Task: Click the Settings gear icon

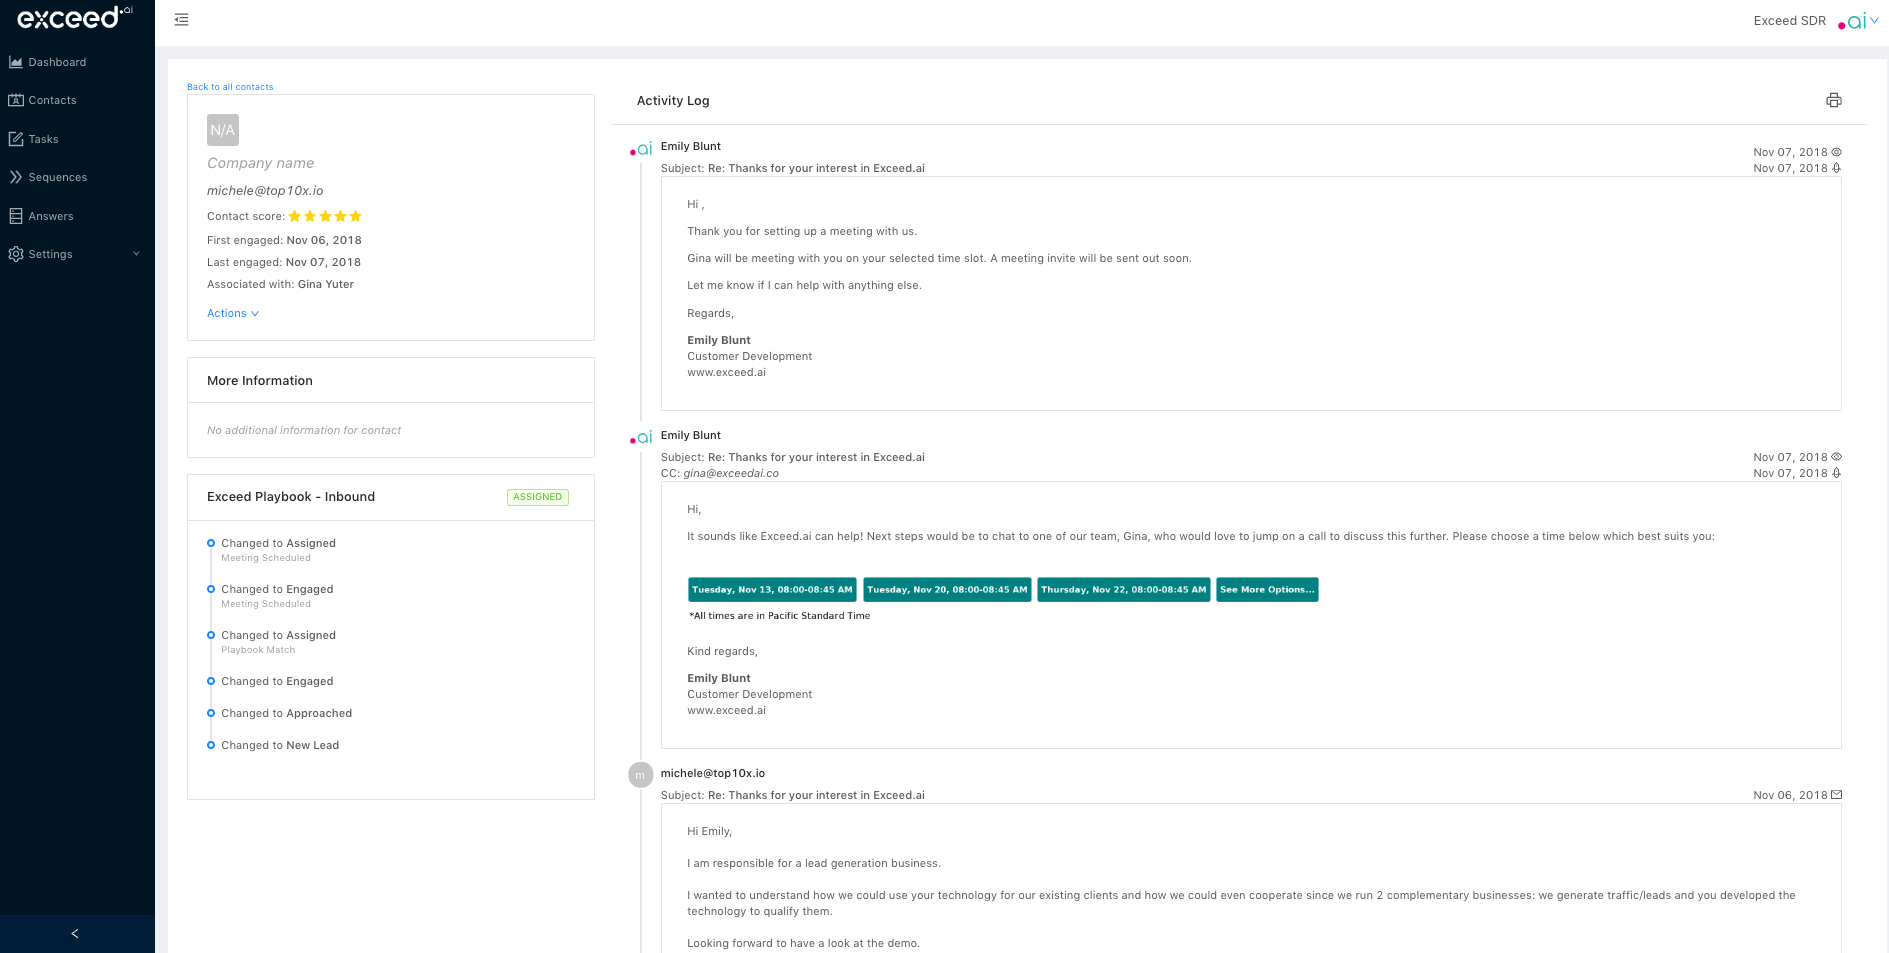Action: (16, 254)
